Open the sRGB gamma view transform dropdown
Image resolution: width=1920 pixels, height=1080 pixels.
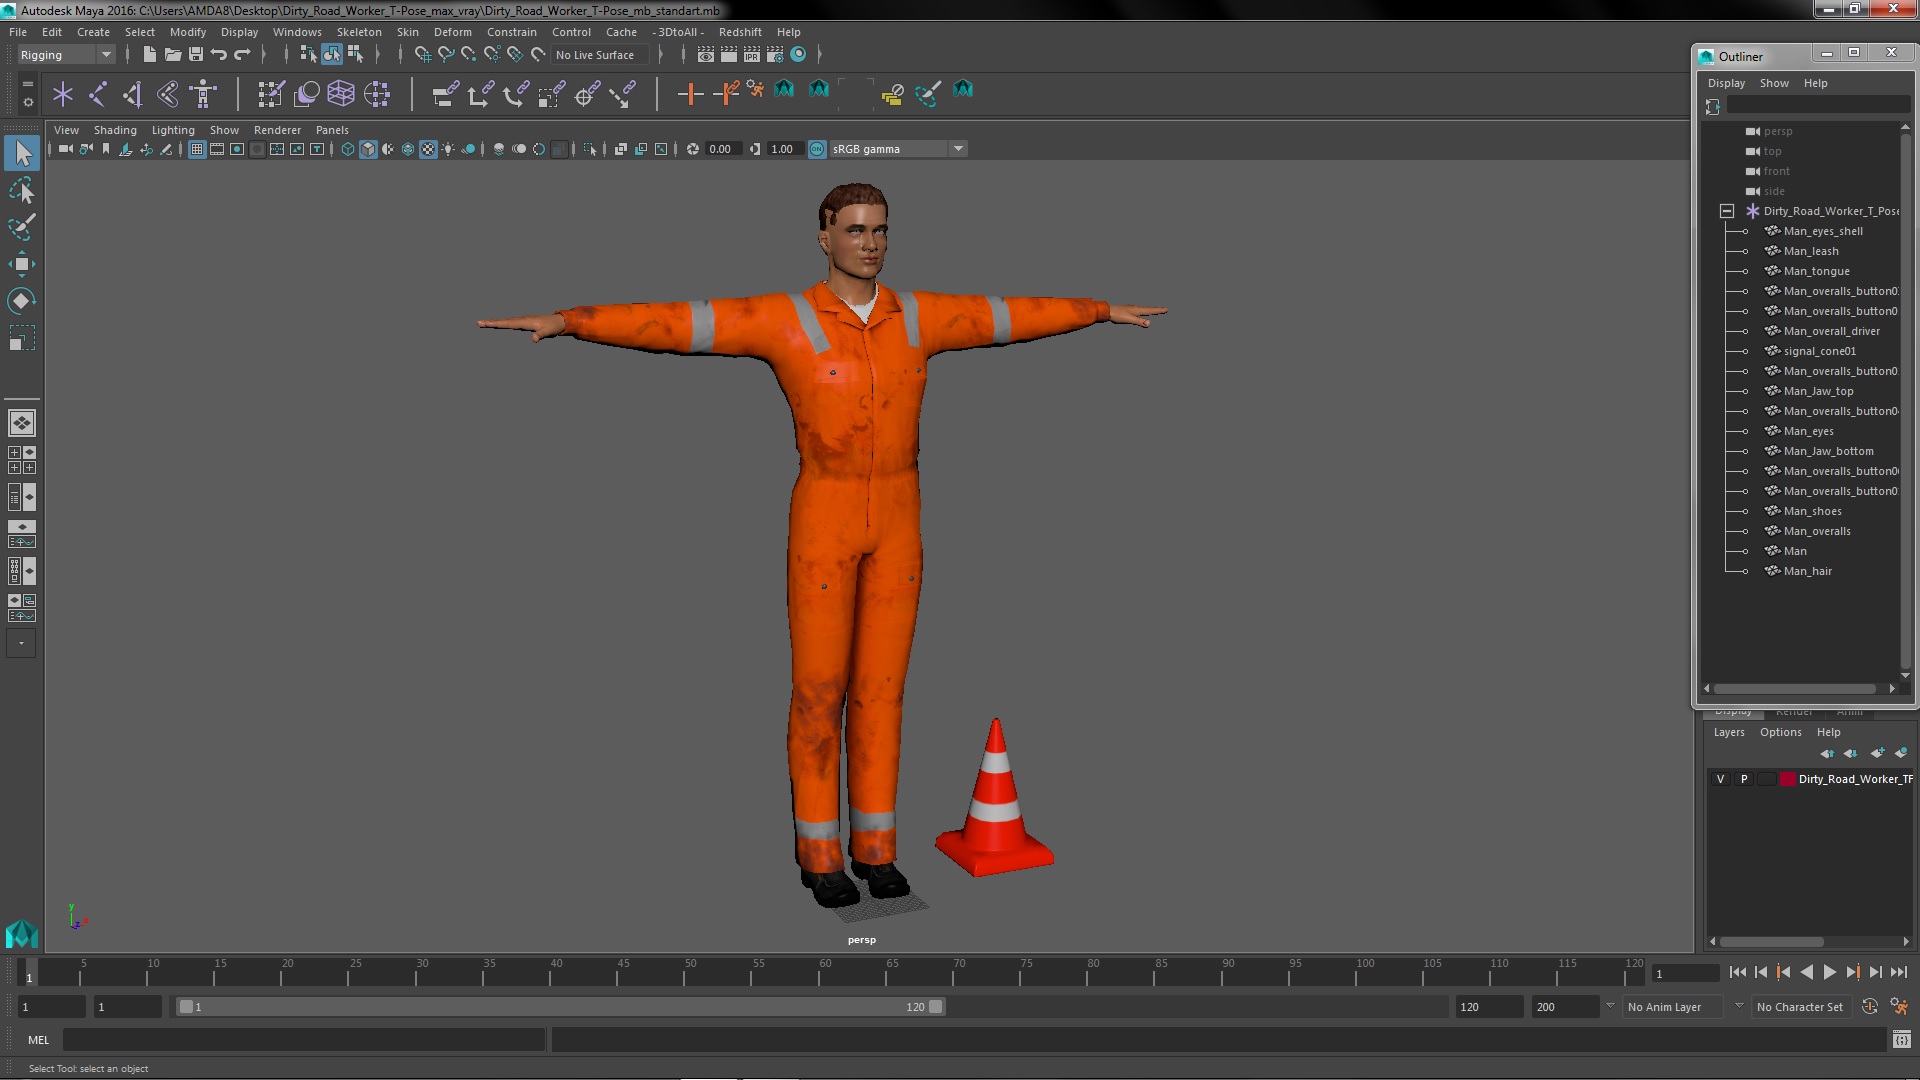pos(958,149)
